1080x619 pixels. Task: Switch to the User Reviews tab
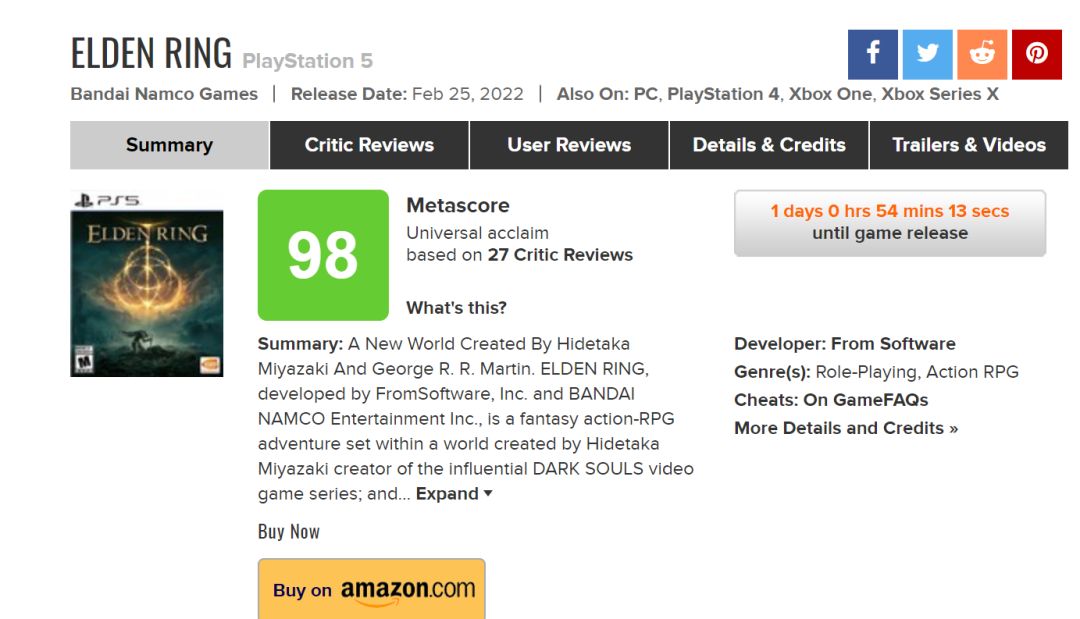[569, 145]
